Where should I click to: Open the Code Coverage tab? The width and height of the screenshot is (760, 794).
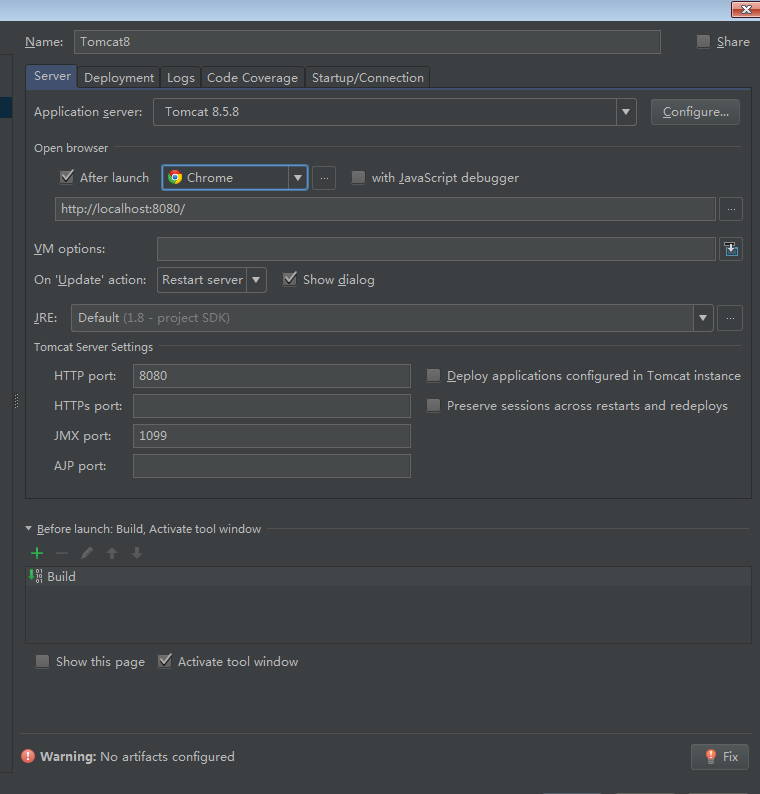(x=252, y=77)
